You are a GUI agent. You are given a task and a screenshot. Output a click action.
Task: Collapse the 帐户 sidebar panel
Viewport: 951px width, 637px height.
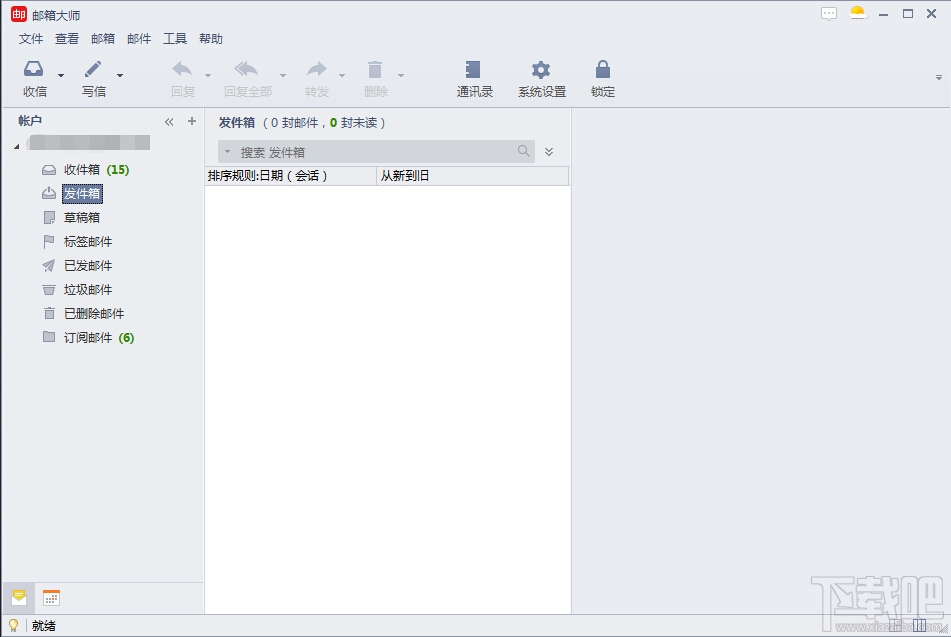[169, 122]
